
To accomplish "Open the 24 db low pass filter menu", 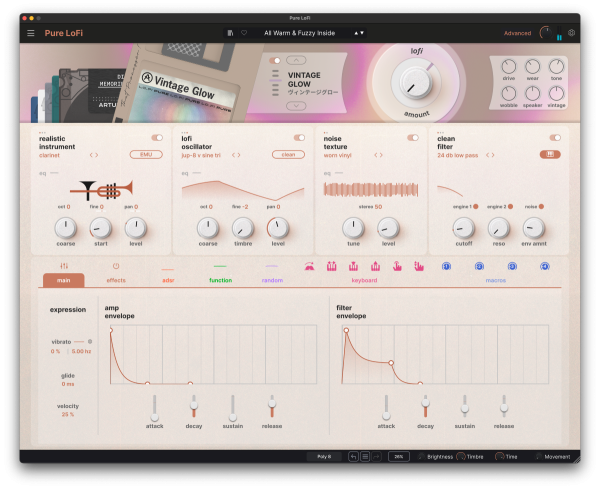I will coord(466,155).
